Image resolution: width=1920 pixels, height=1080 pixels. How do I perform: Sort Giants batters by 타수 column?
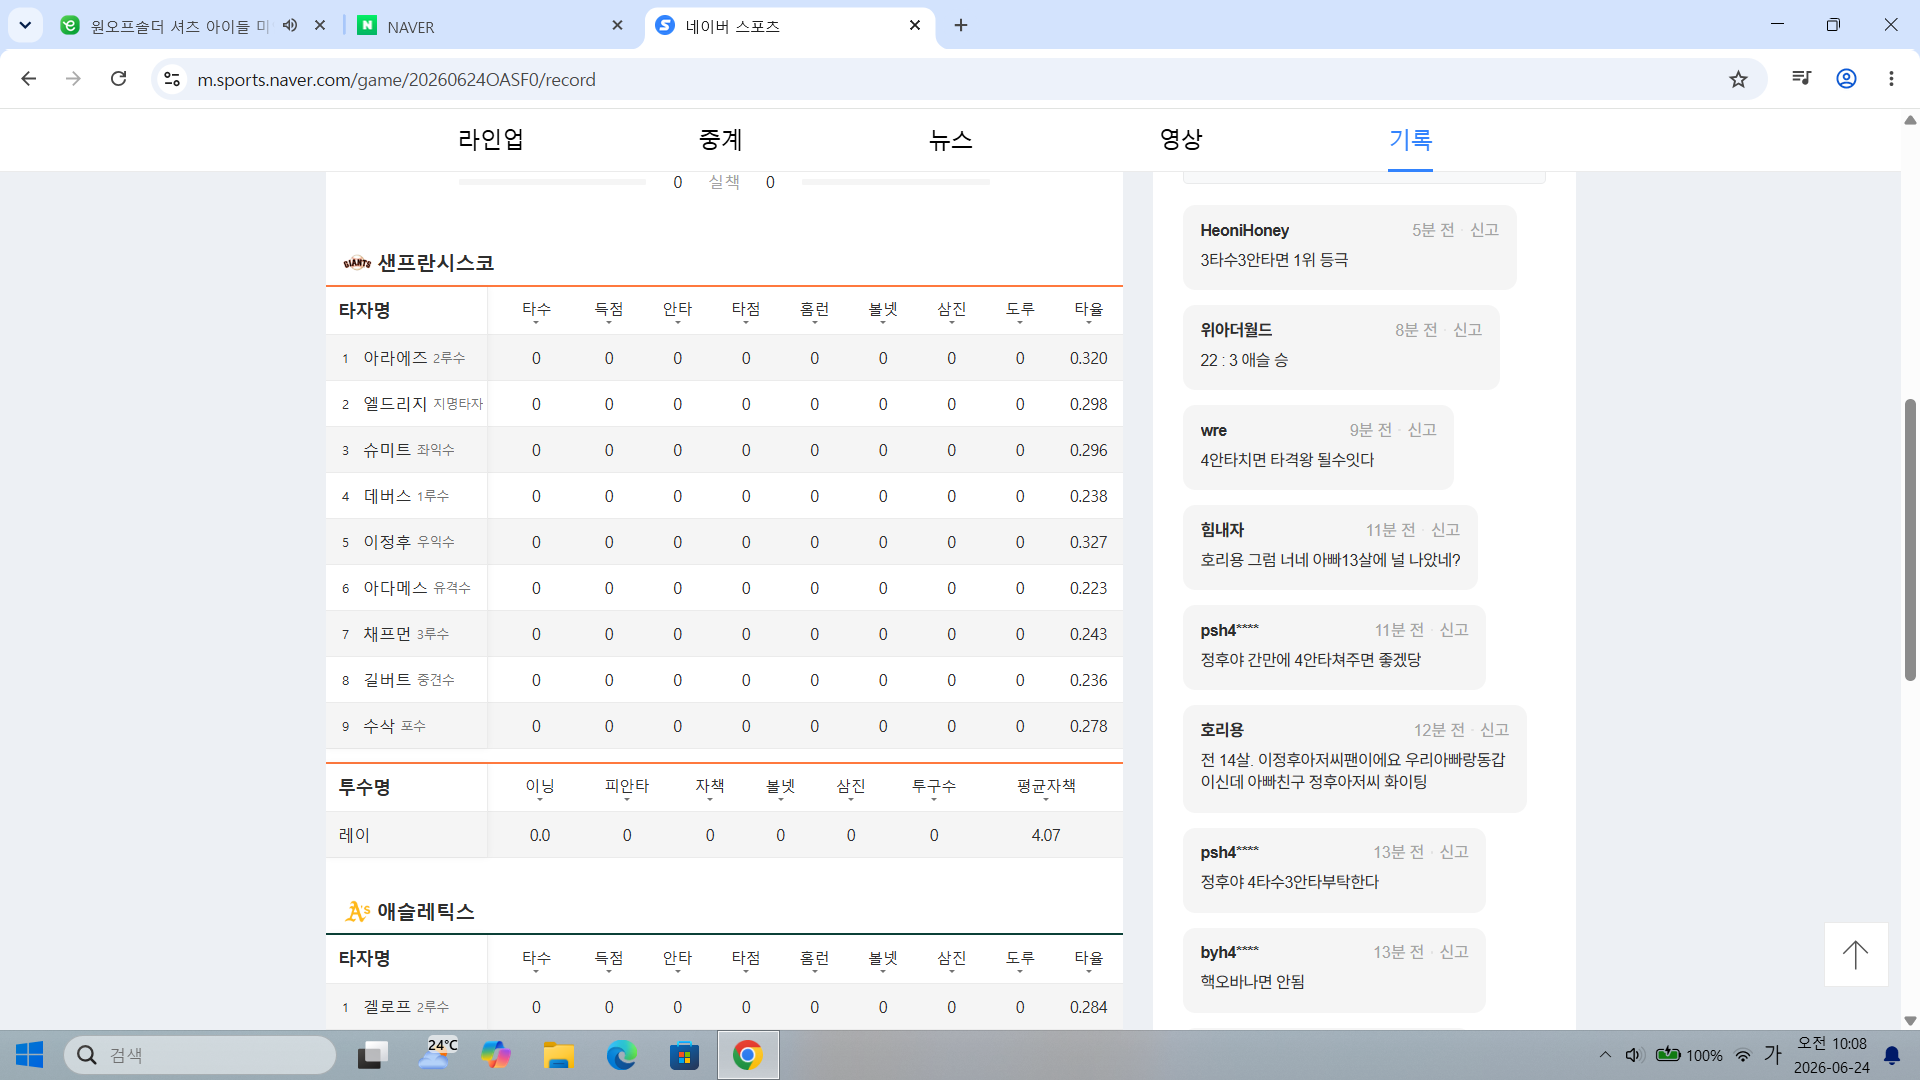536,311
